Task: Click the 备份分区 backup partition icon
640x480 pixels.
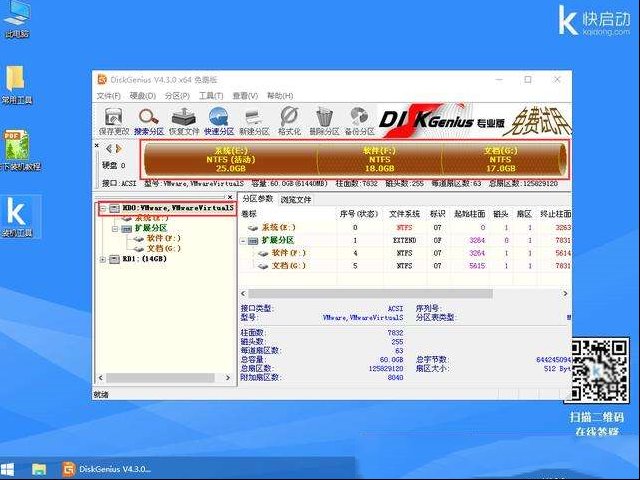Action: click(x=359, y=120)
